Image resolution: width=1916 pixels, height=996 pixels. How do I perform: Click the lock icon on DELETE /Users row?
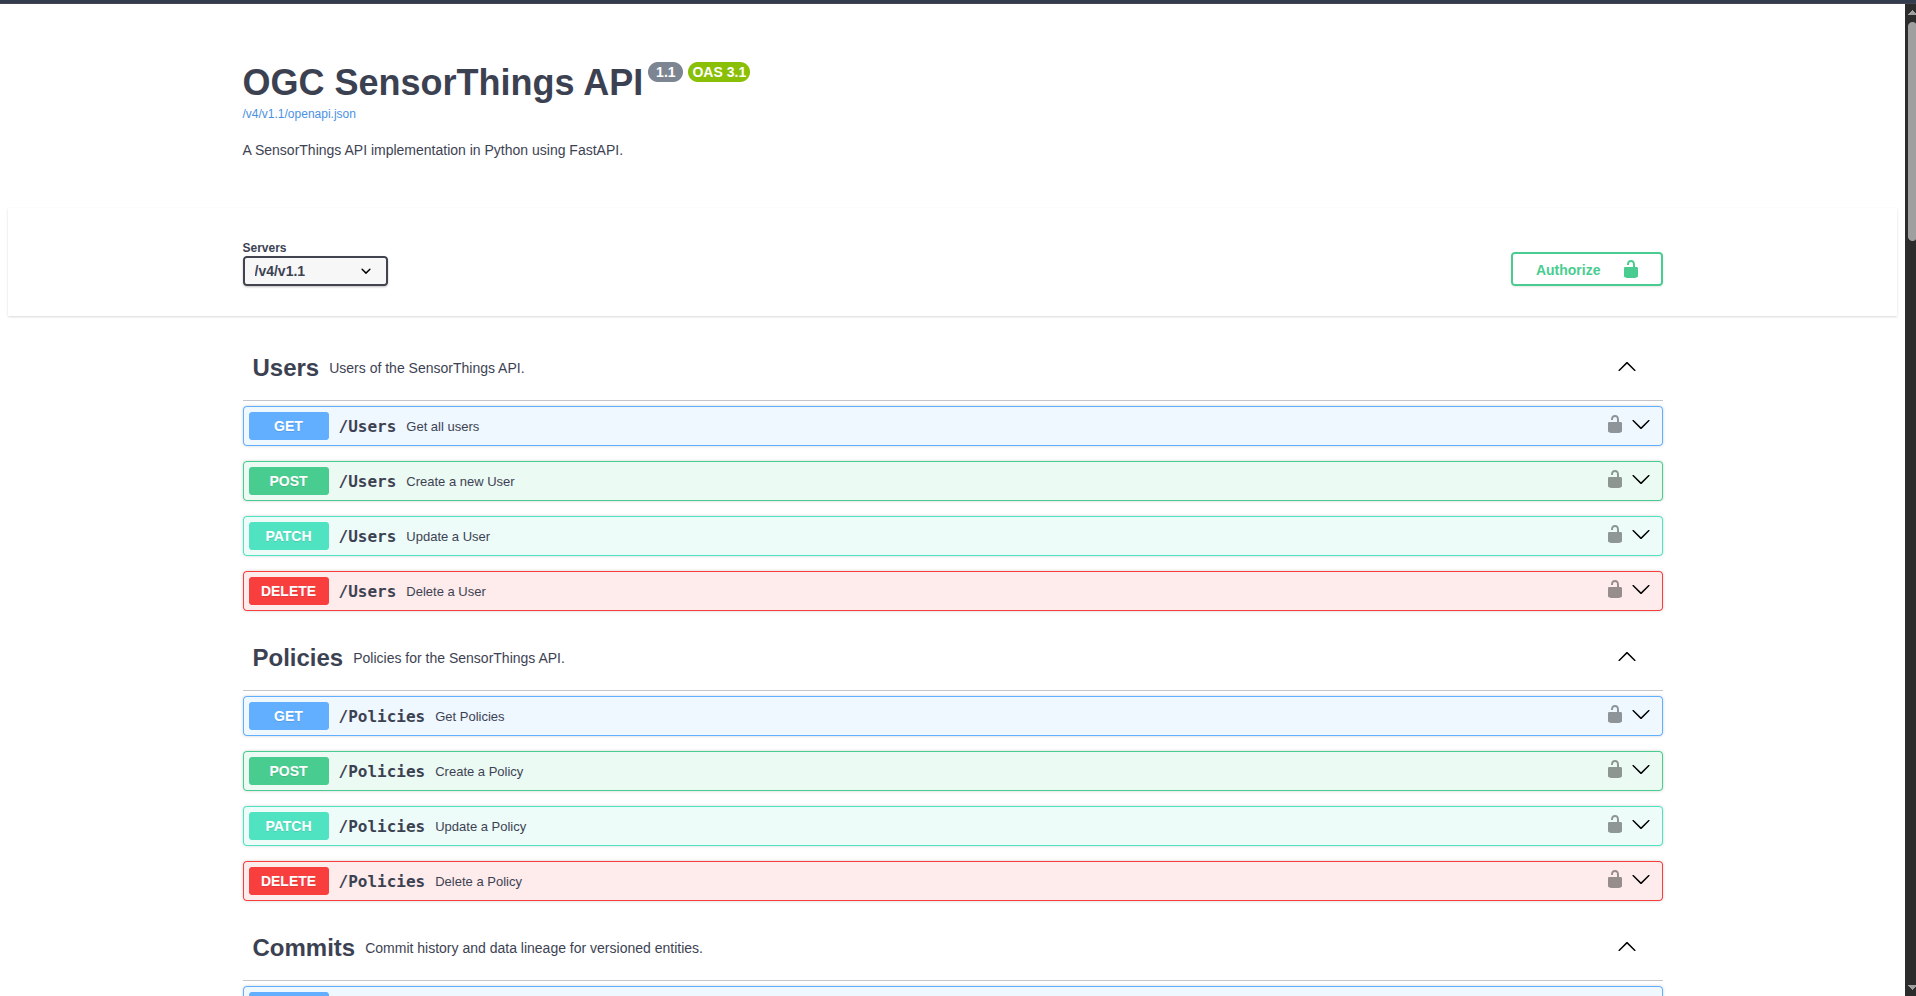tap(1614, 590)
